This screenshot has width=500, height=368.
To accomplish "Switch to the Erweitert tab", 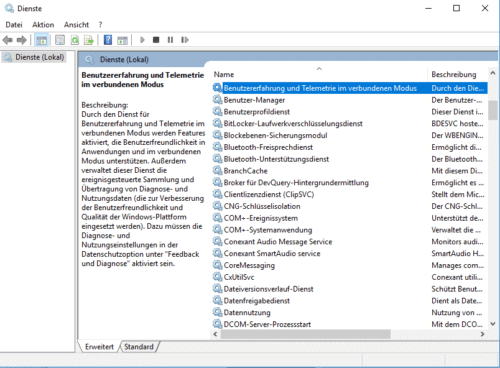I will tap(99, 347).
